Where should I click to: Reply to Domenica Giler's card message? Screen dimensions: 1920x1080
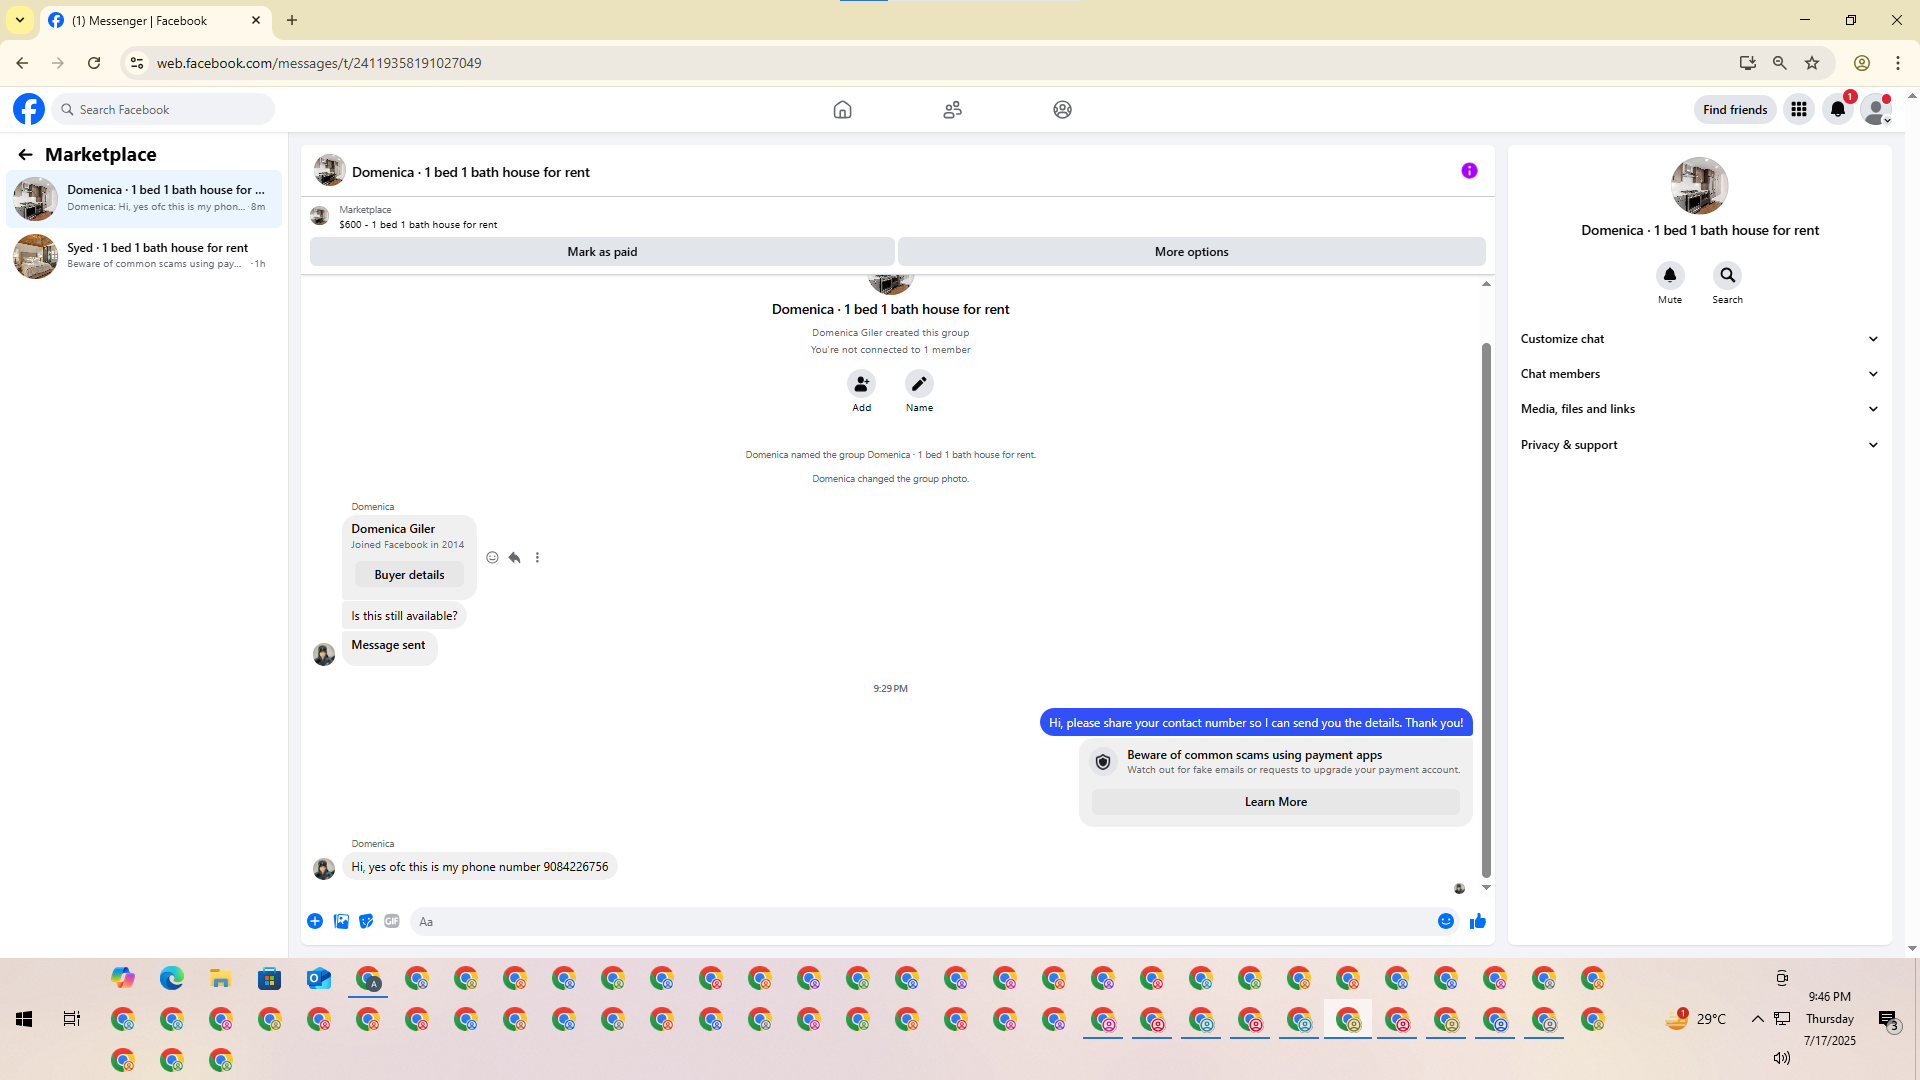514,558
